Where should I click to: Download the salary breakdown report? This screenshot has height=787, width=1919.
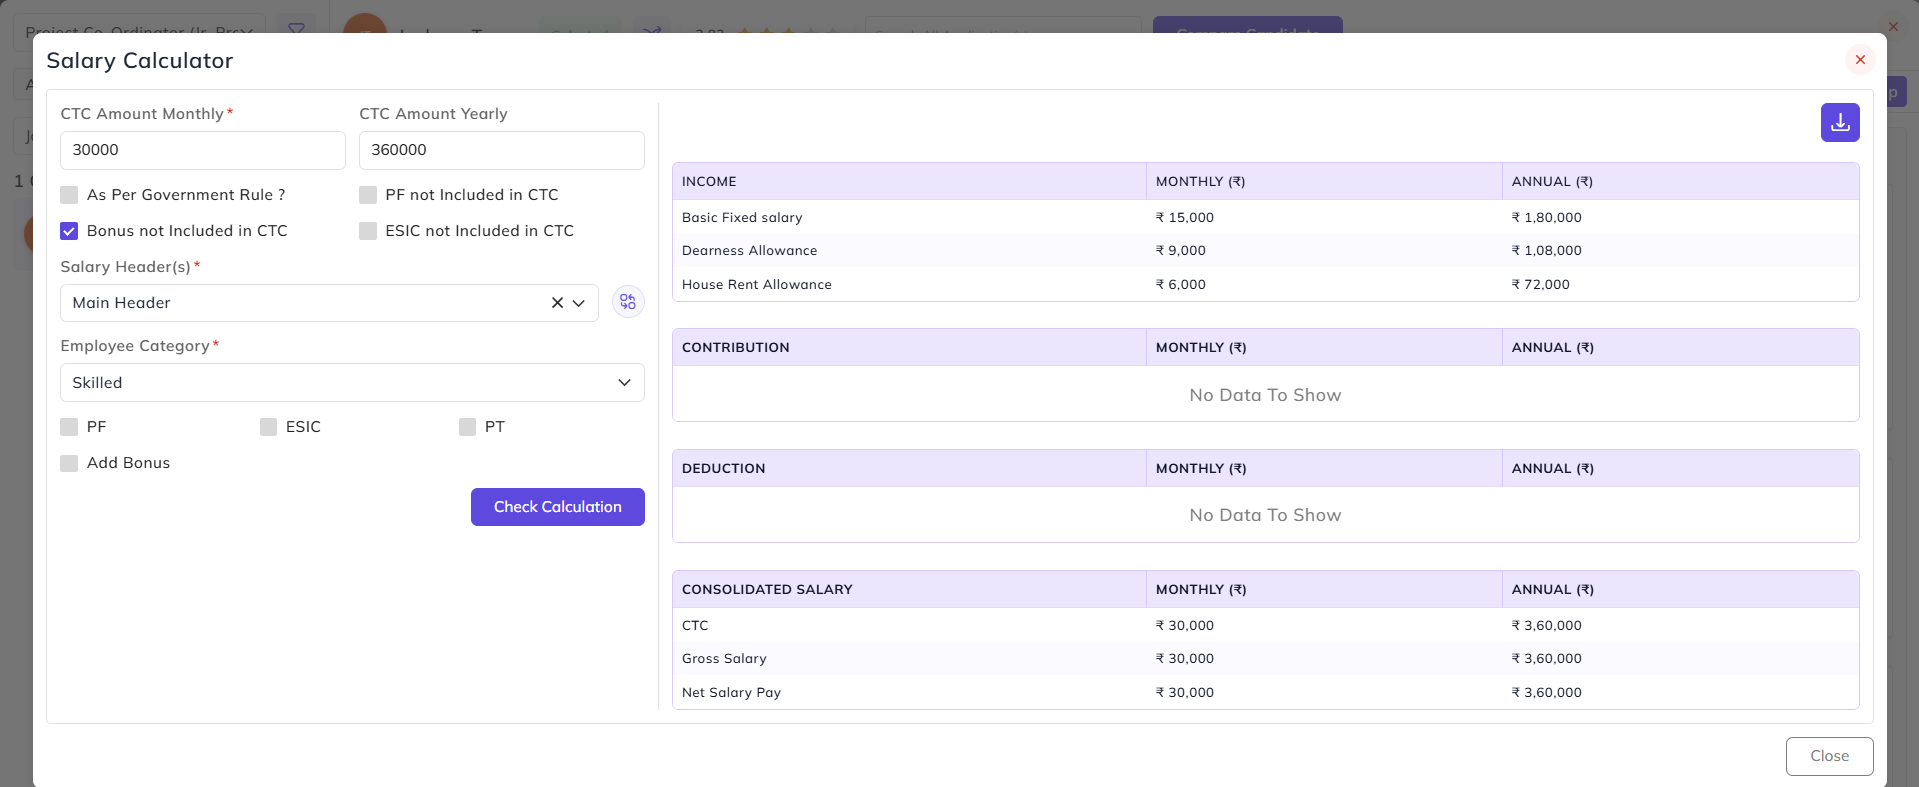1840,123
